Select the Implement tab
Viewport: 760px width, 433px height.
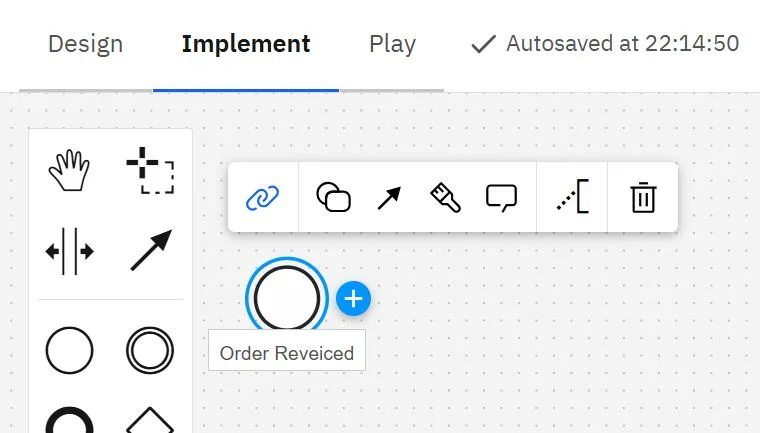[x=246, y=44]
